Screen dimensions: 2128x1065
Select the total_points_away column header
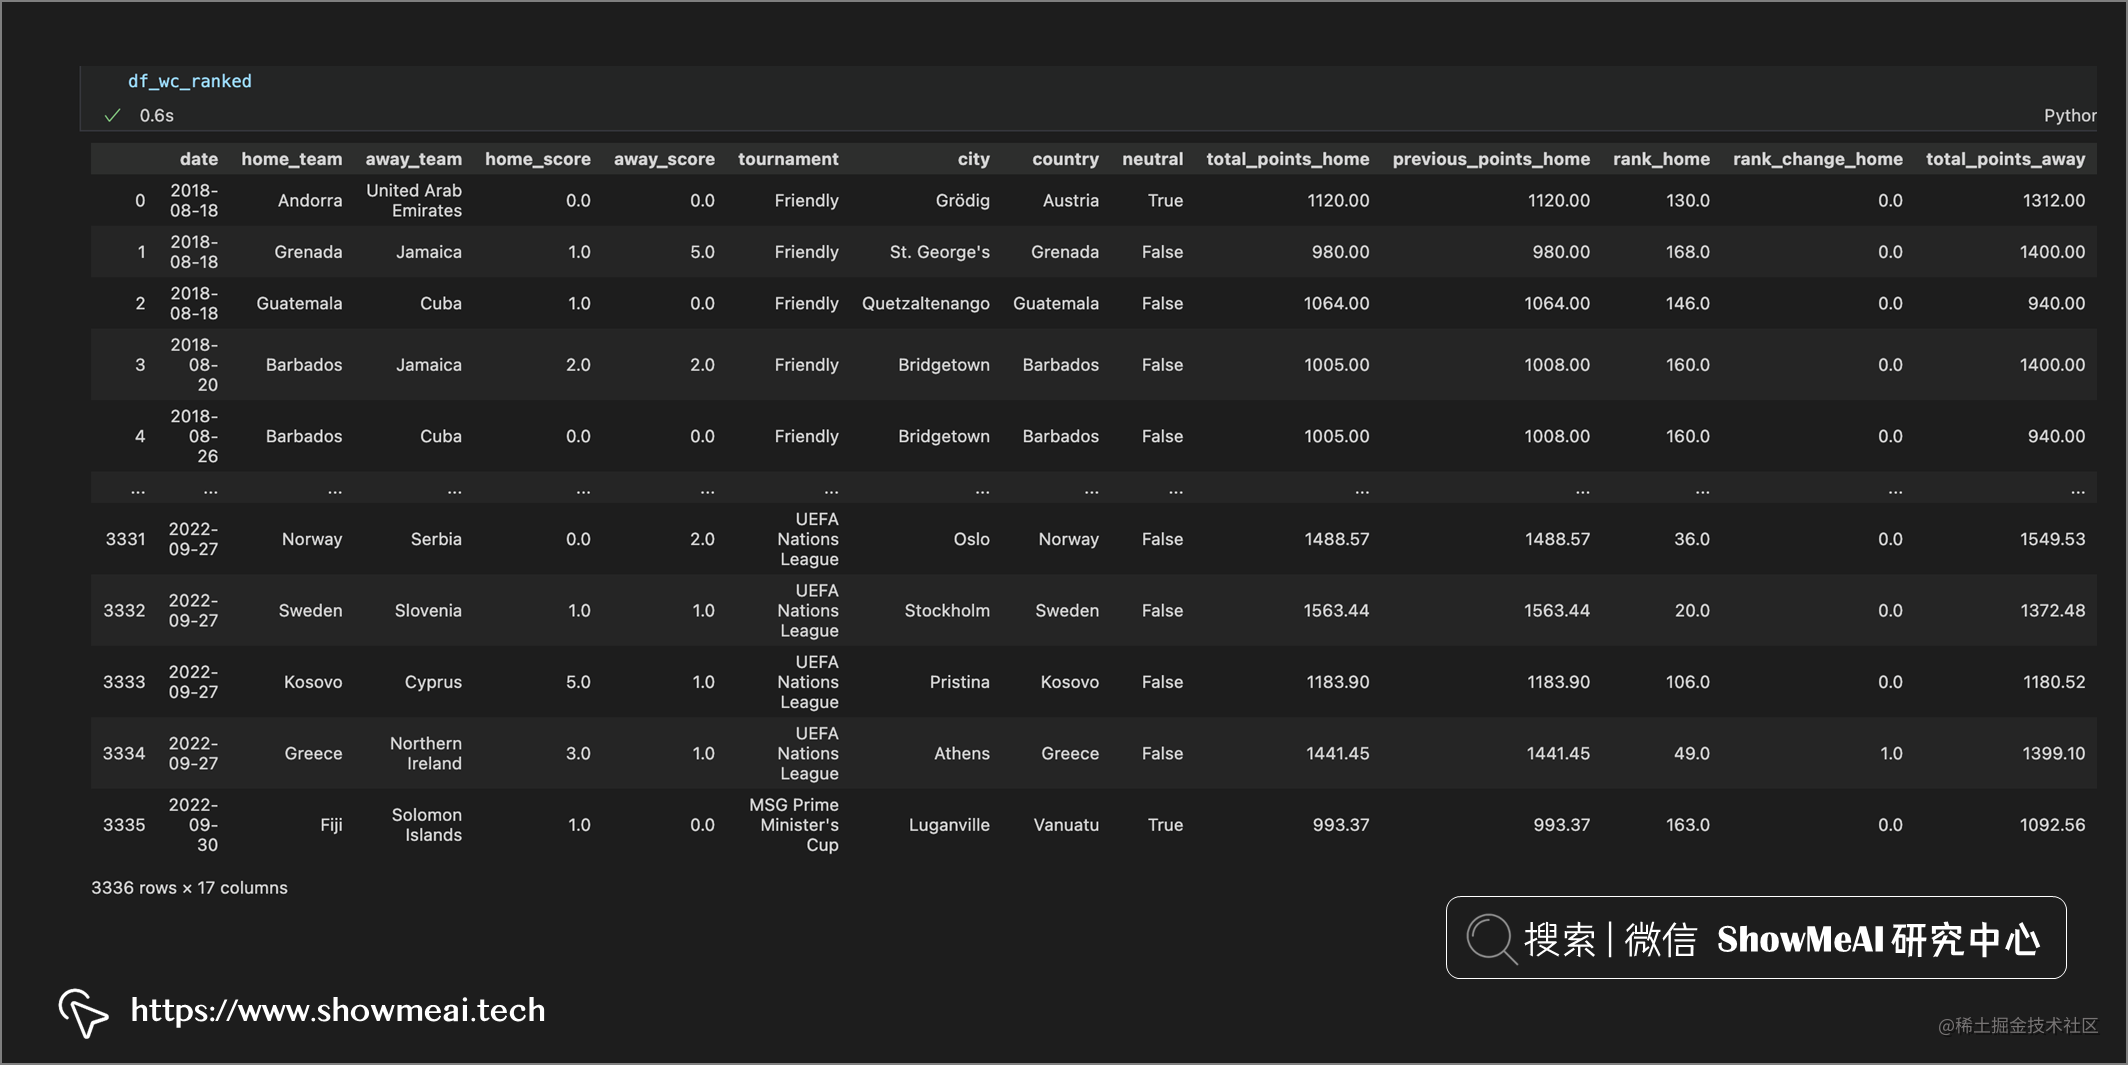[x=2006, y=159]
